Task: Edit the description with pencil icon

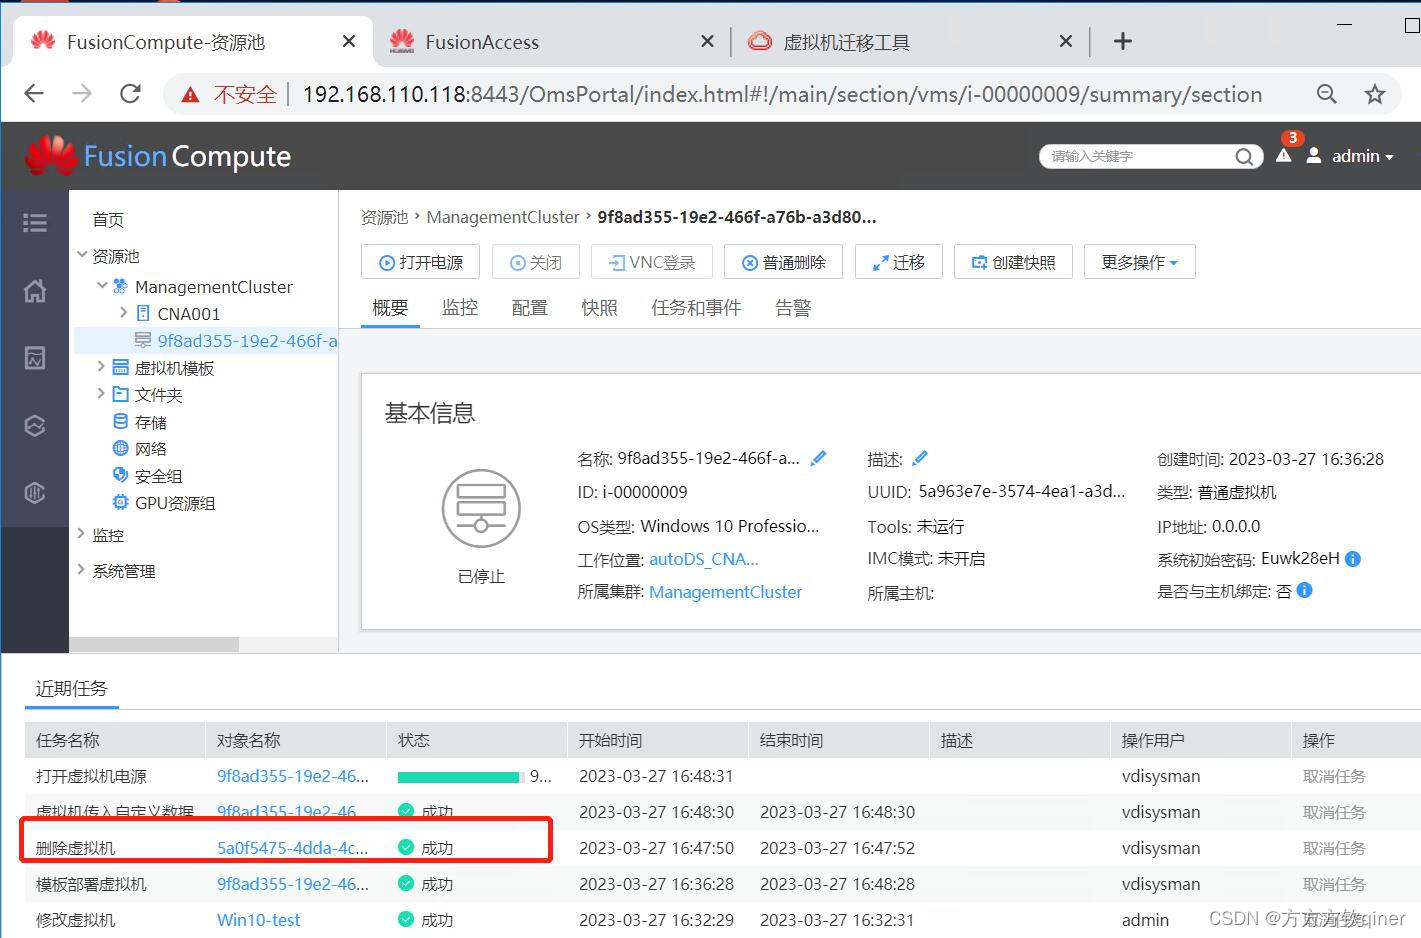Action: tap(920, 458)
